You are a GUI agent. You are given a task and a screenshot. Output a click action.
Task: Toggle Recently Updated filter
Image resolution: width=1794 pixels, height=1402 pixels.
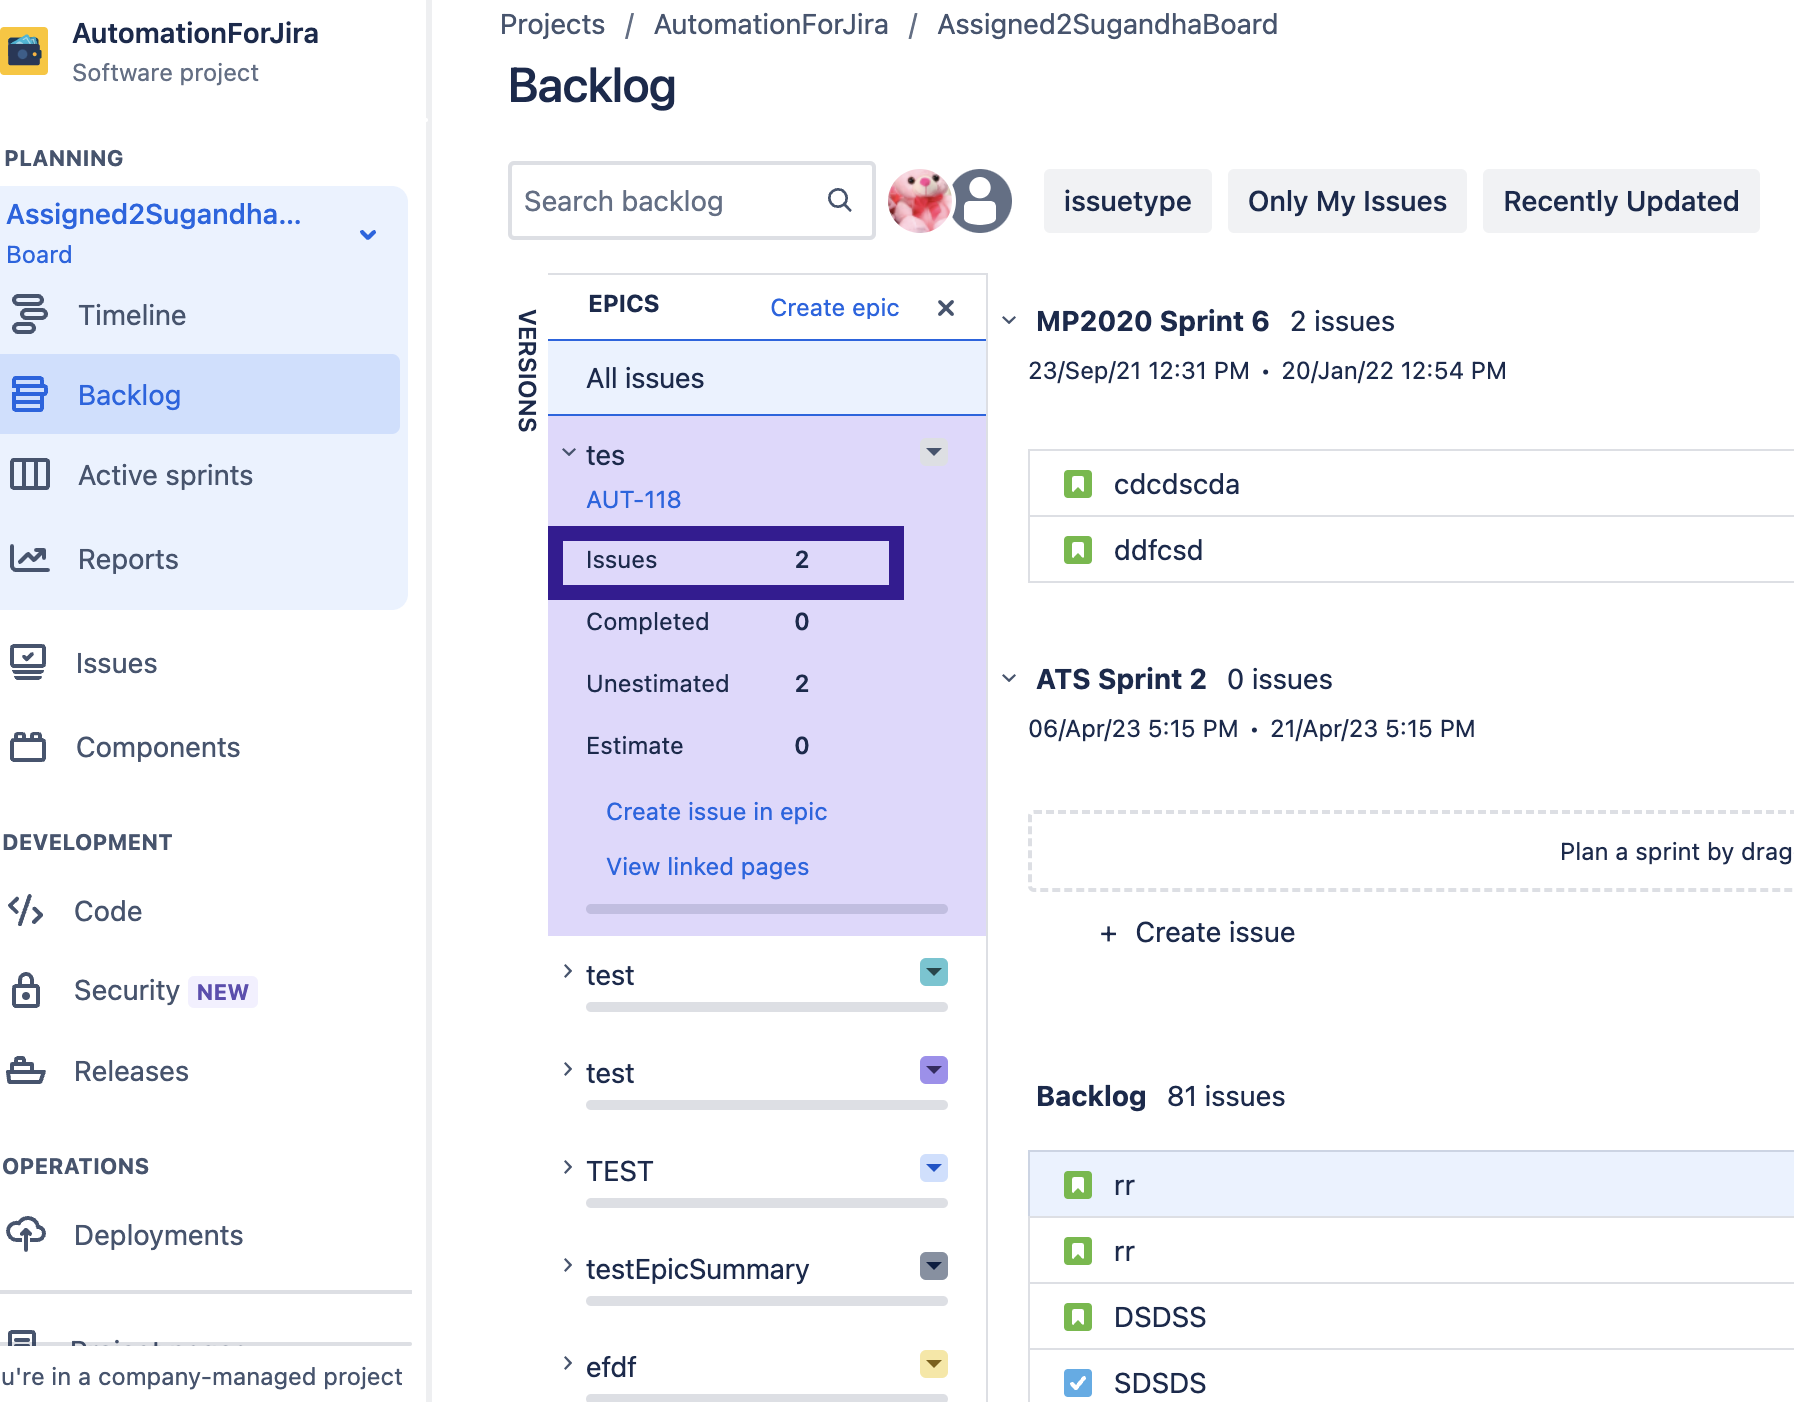[x=1620, y=201]
